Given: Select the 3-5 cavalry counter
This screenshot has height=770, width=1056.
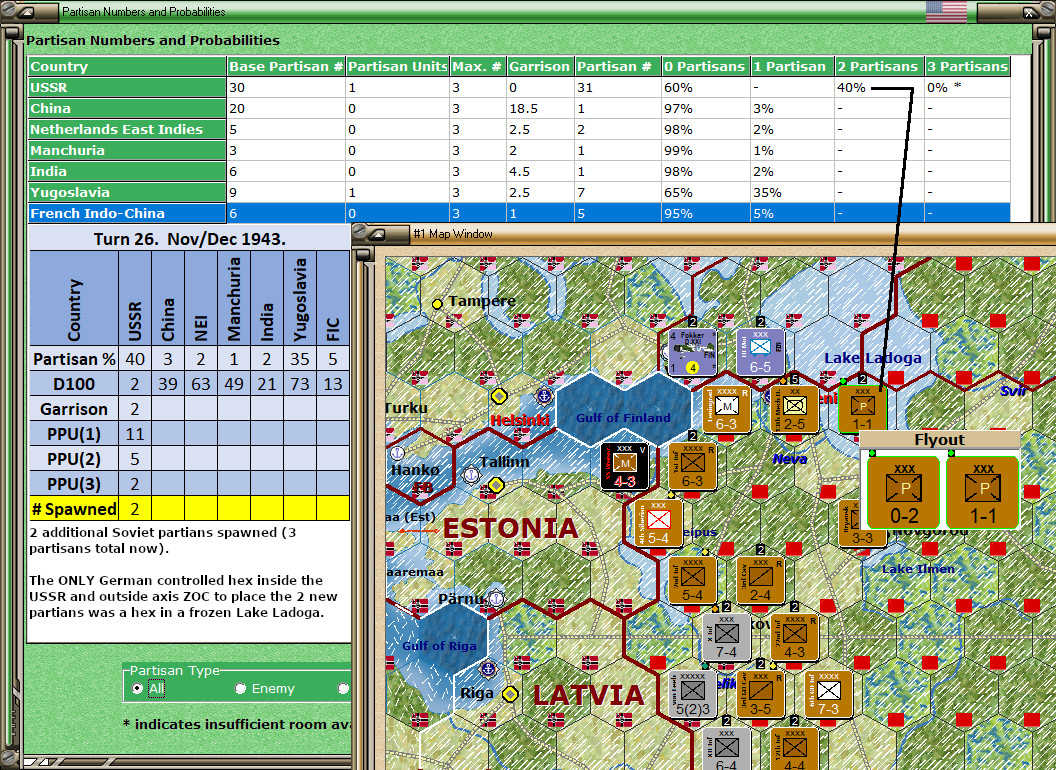Looking at the screenshot, I should (x=760, y=695).
